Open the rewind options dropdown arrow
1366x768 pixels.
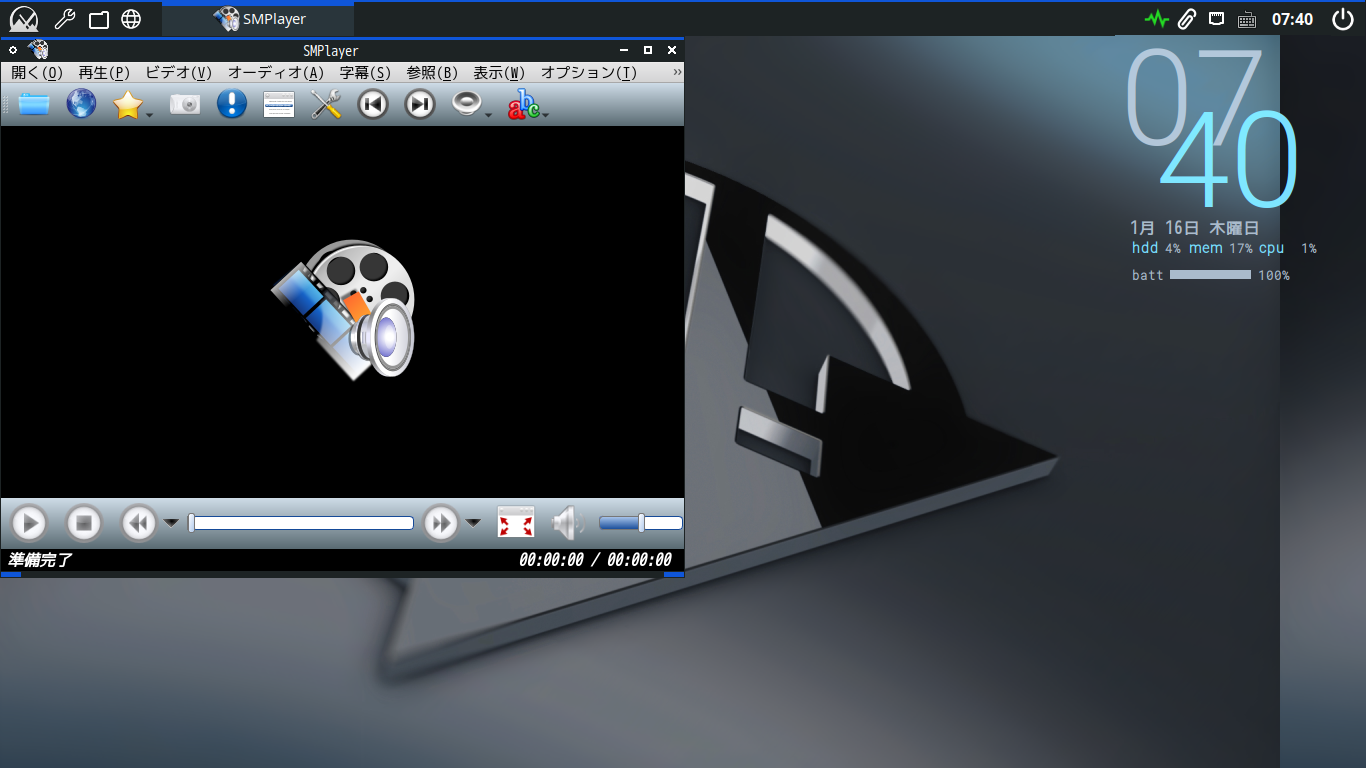coord(171,523)
